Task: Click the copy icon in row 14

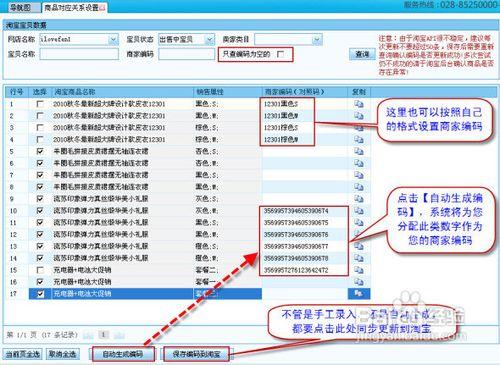Action: 359,258
